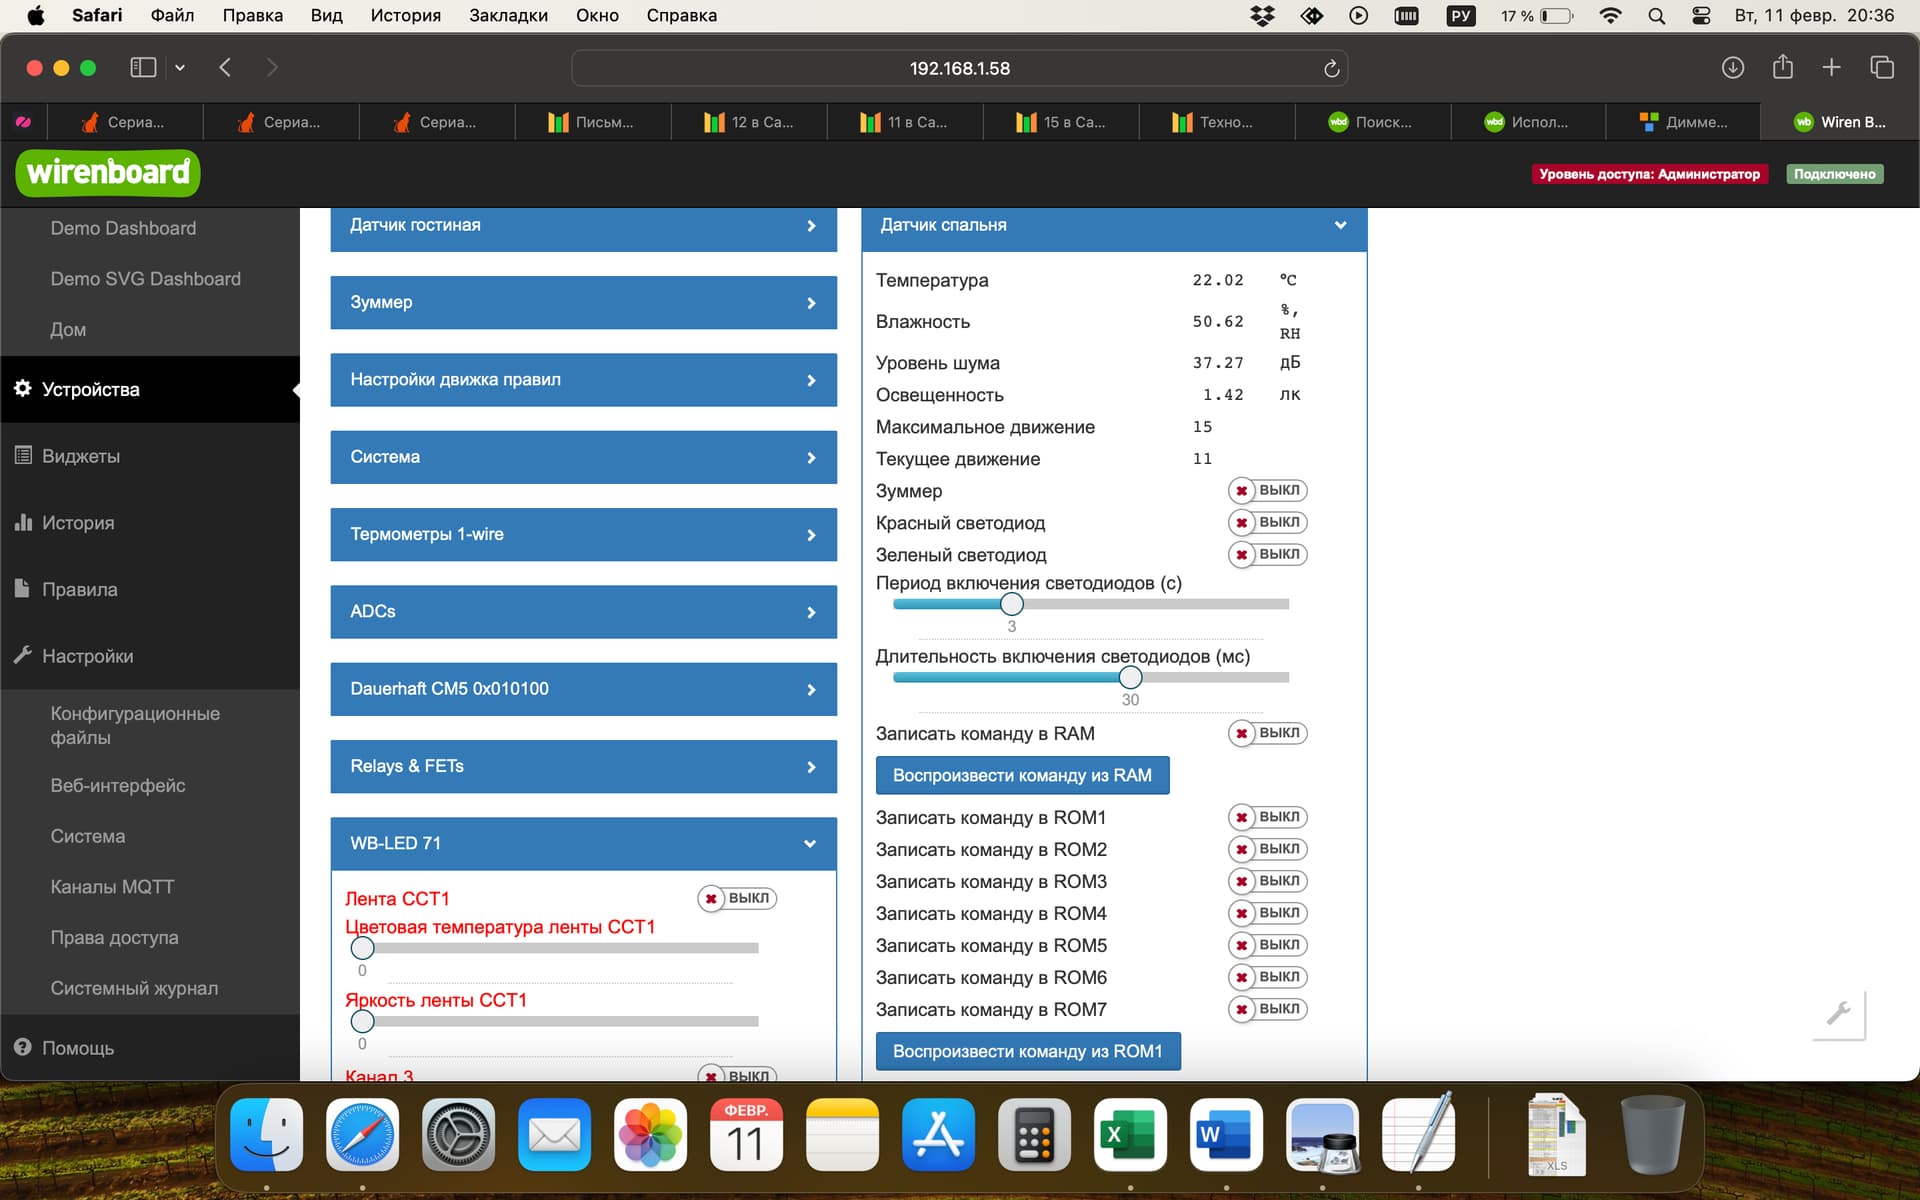This screenshot has height=1200, width=1920.
Task: Expand Термометры 1-wire panel
Action: [x=583, y=534]
